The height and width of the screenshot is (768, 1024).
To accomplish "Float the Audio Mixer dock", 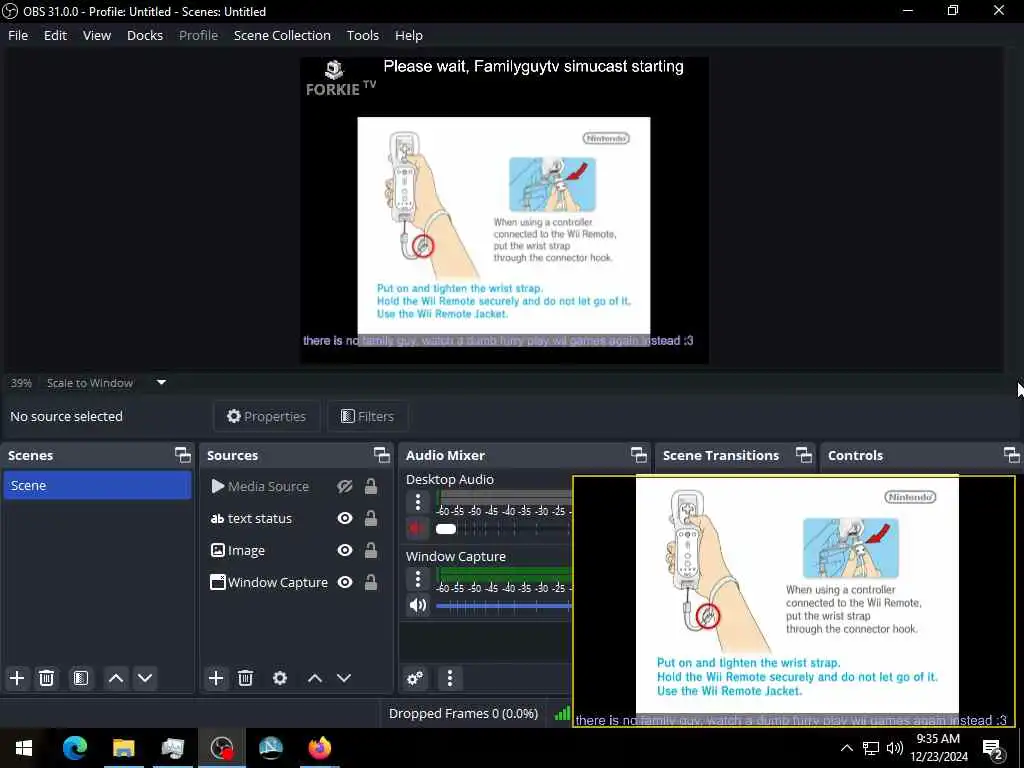I will 639,455.
